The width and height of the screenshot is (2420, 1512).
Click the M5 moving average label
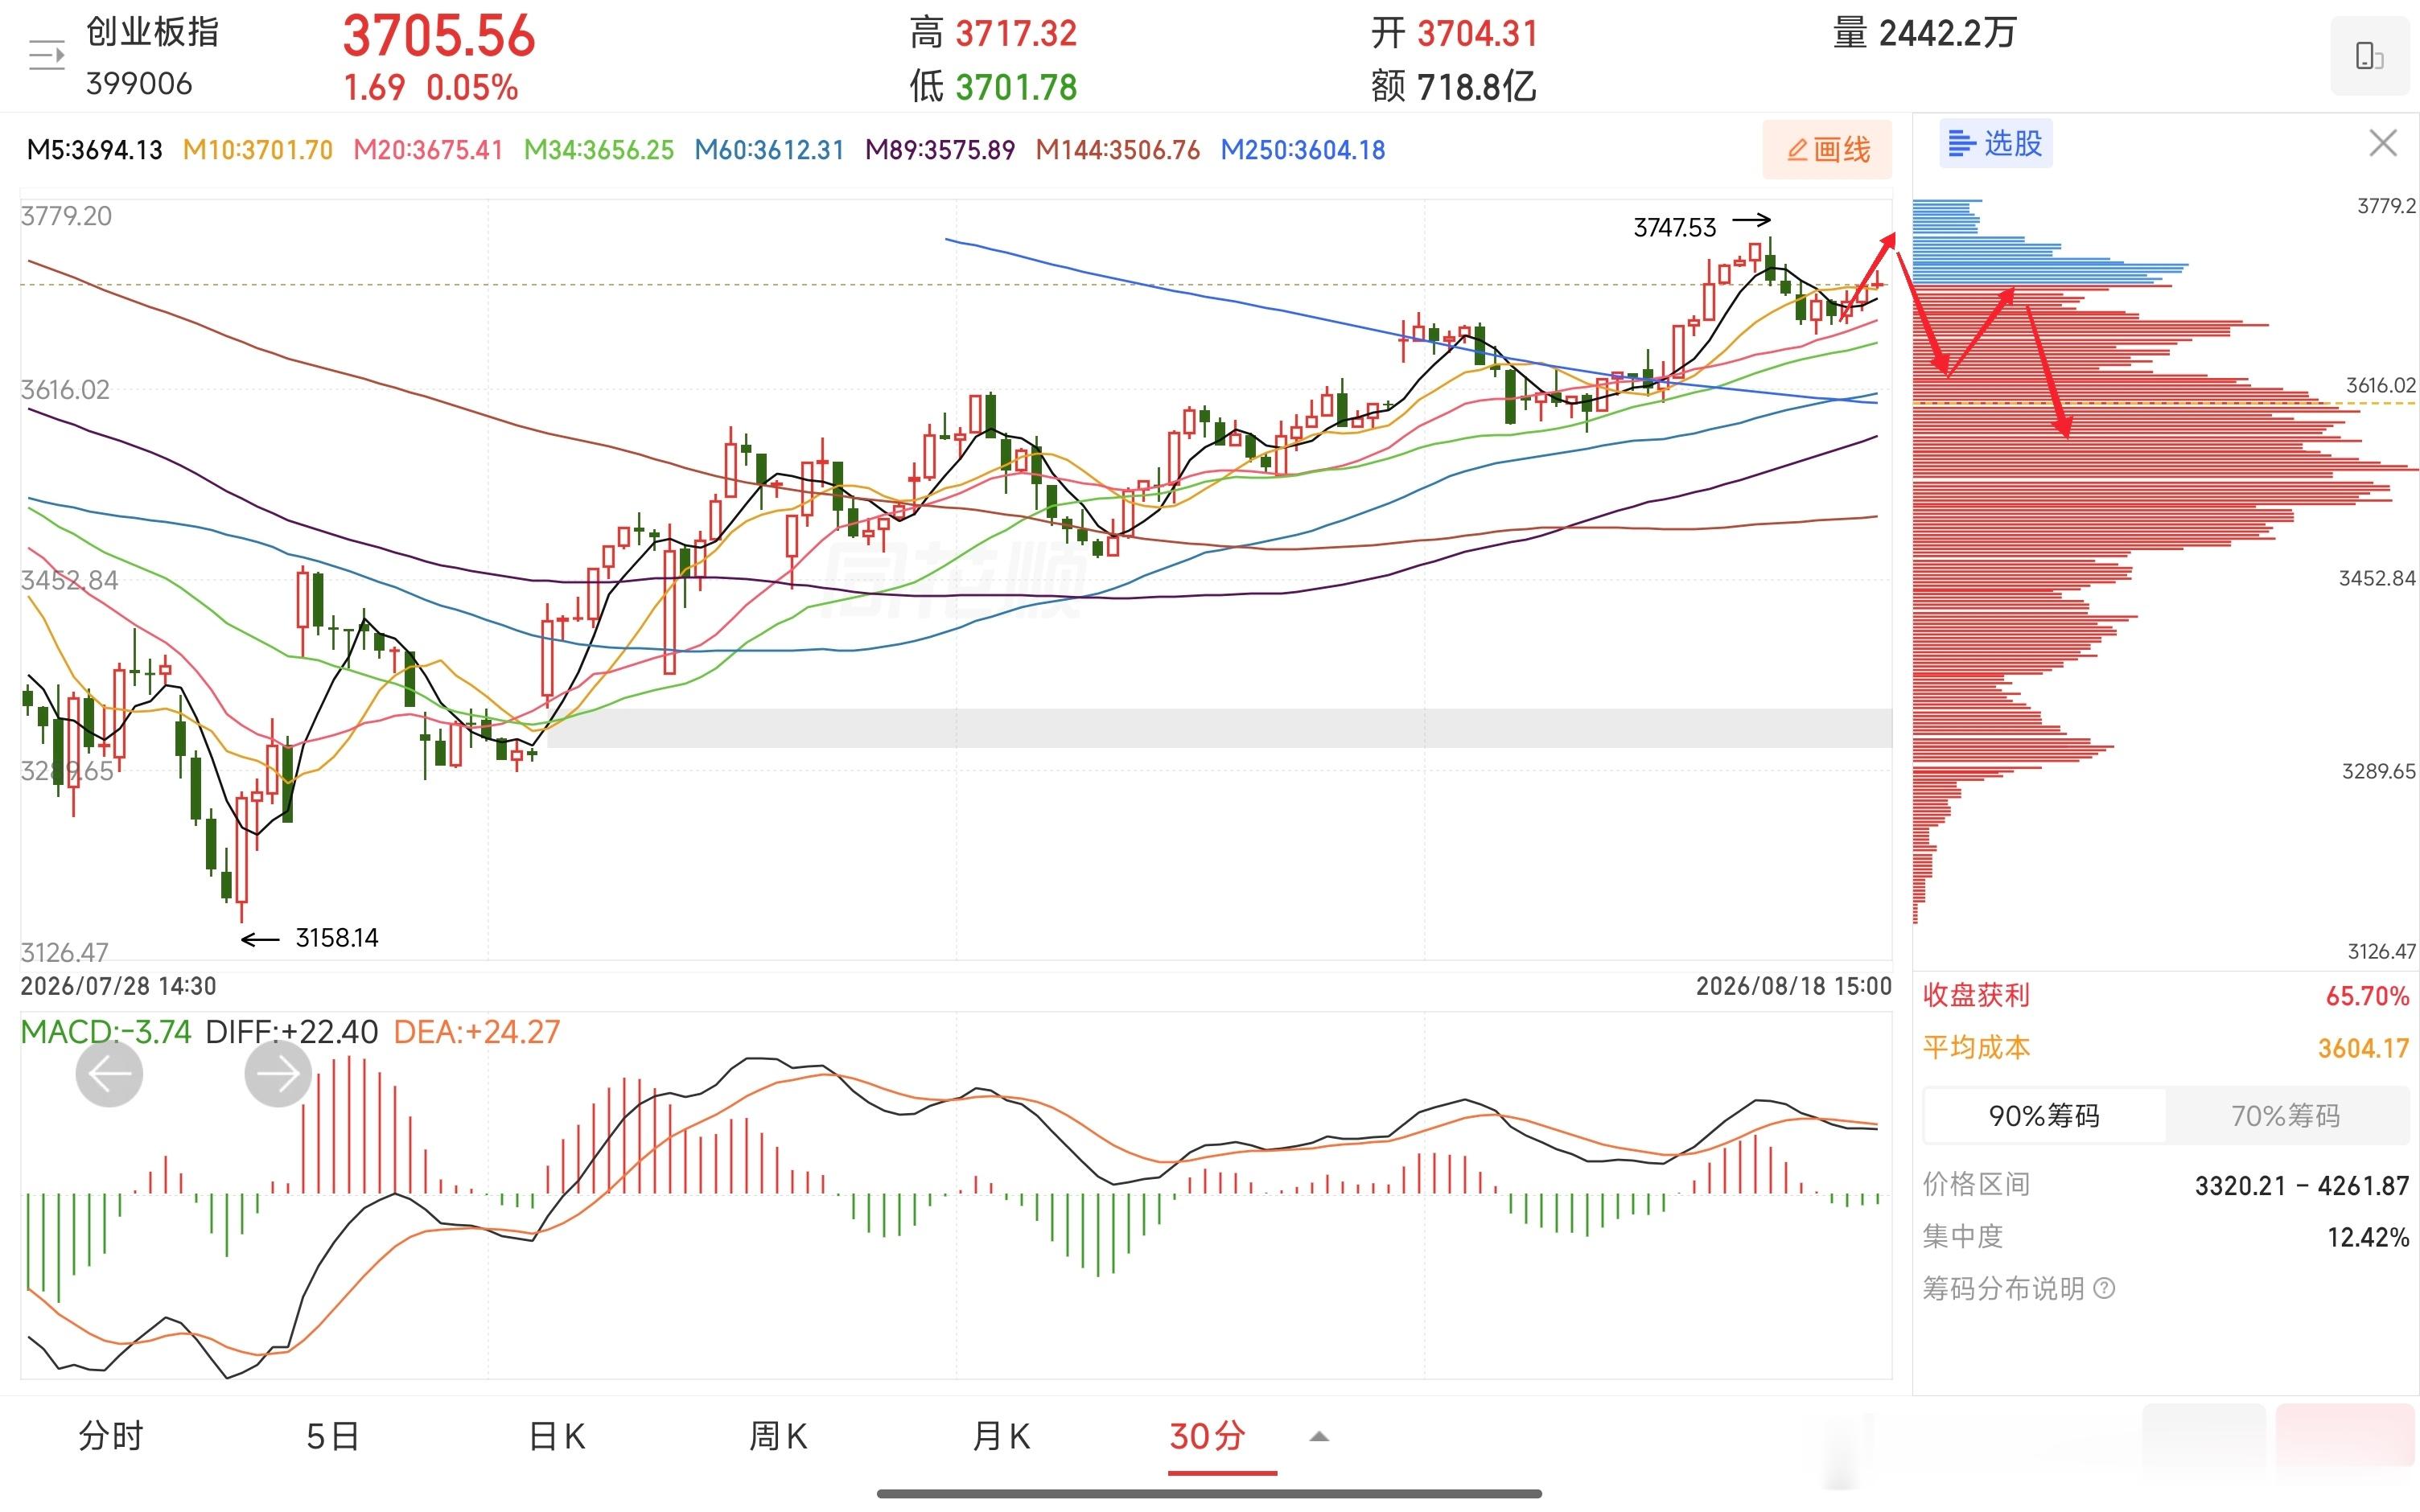coord(94,150)
